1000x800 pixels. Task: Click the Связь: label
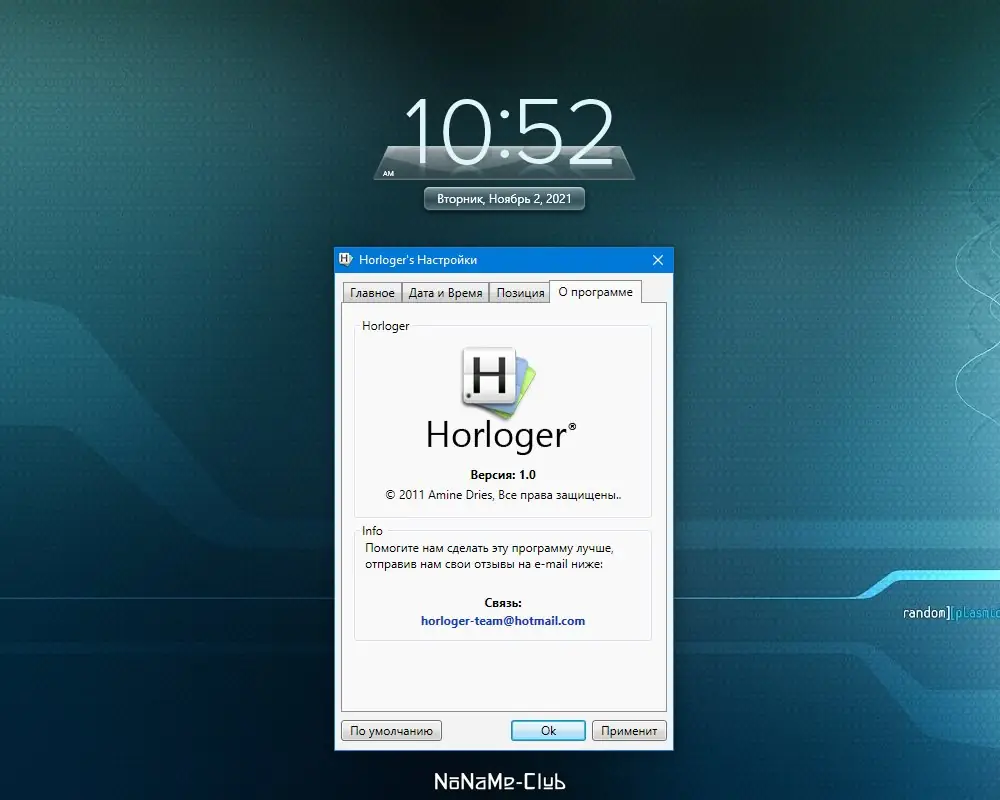pyautogui.click(x=503, y=603)
